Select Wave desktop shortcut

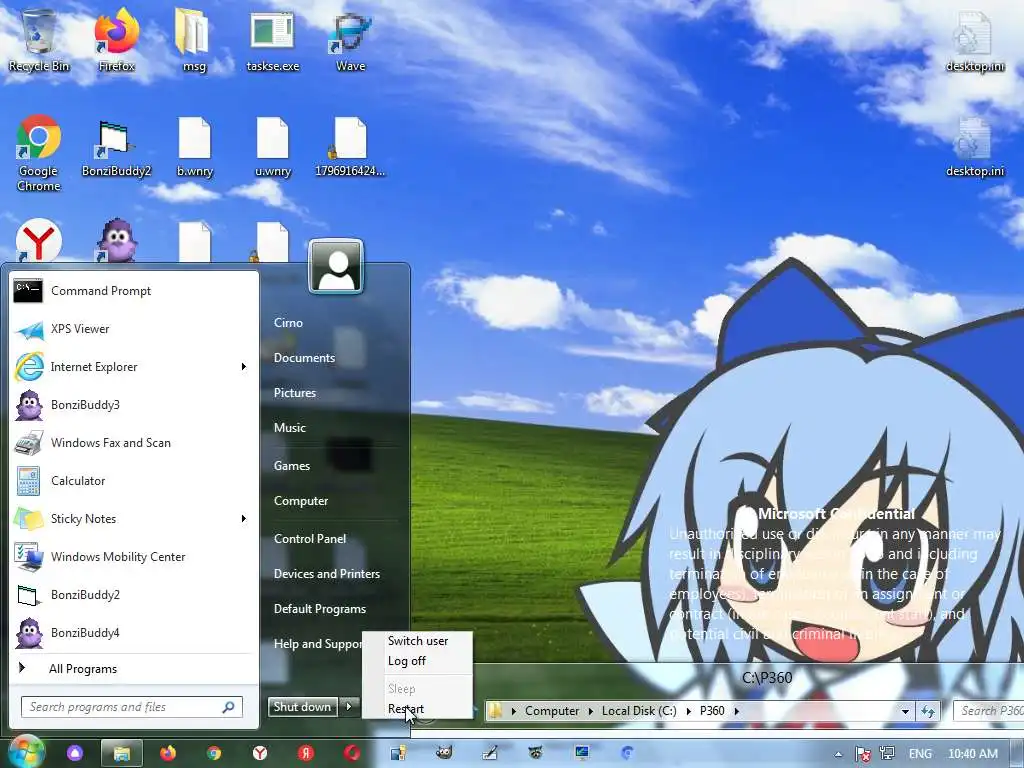coord(350,40)
